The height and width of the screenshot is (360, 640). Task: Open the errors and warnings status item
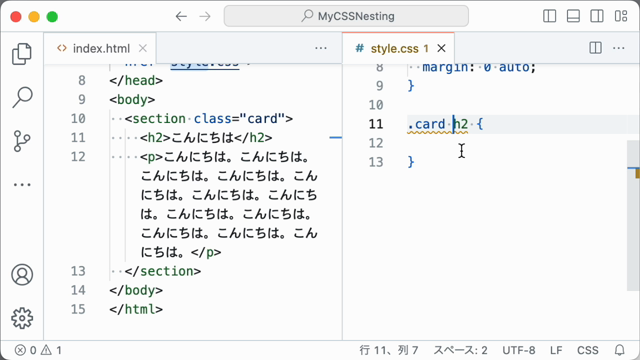38,350
